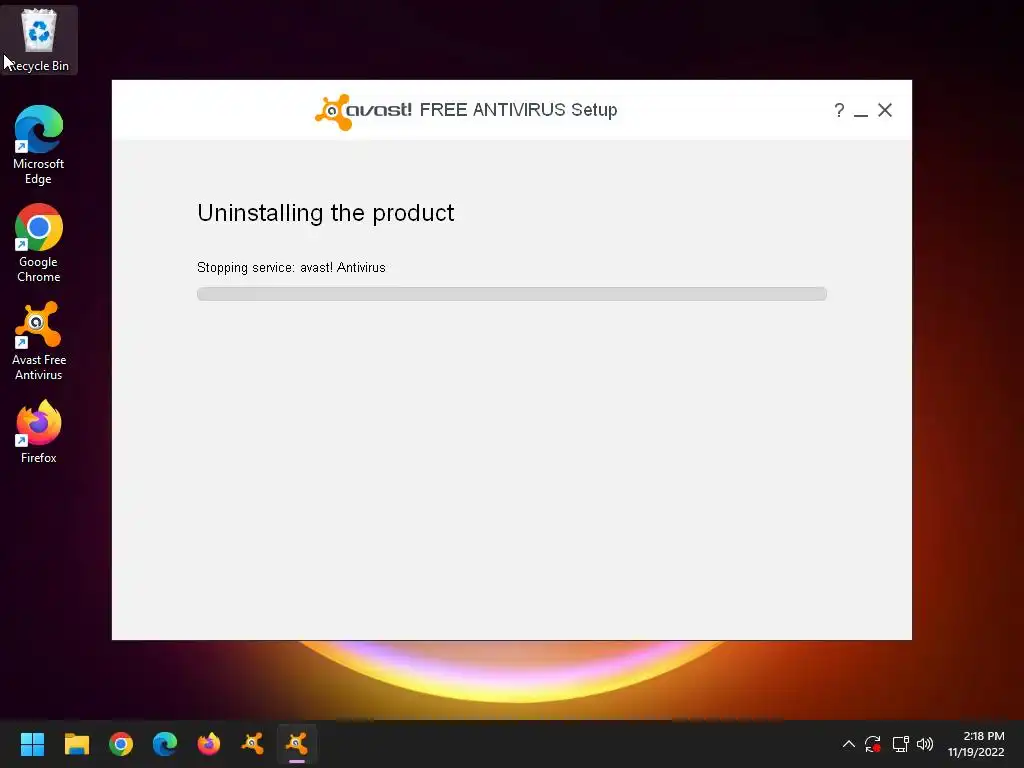Click the help question mark in Avast Setup

pyautogui.click(x=839, y=110)
